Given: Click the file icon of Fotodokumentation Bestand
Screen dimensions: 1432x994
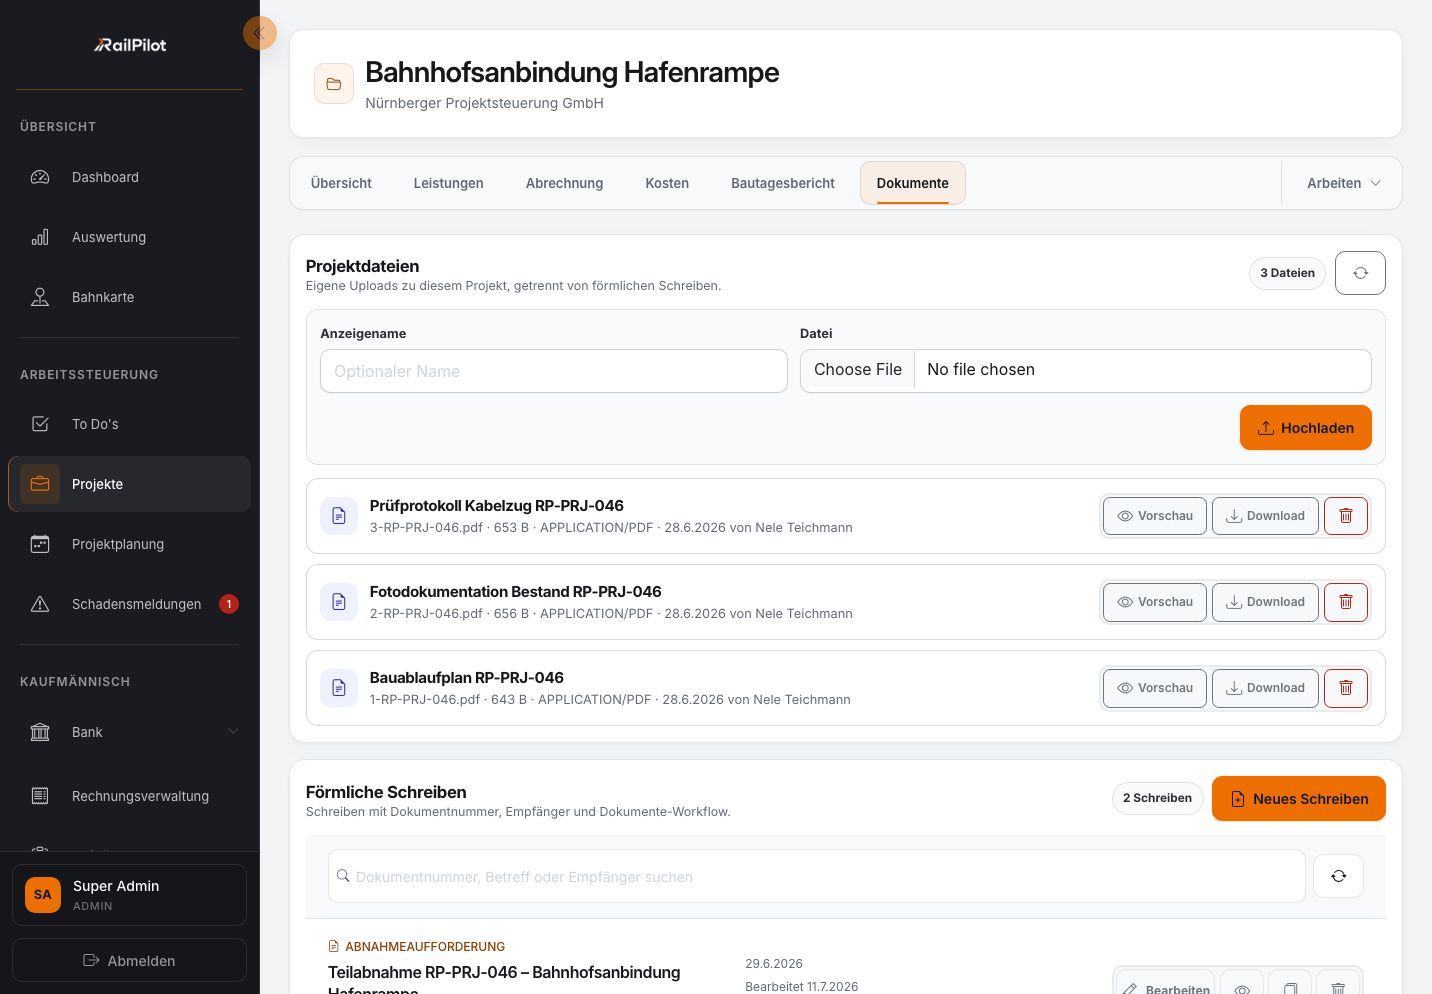Looking at the screenshot, I should (x=339, y=602).
